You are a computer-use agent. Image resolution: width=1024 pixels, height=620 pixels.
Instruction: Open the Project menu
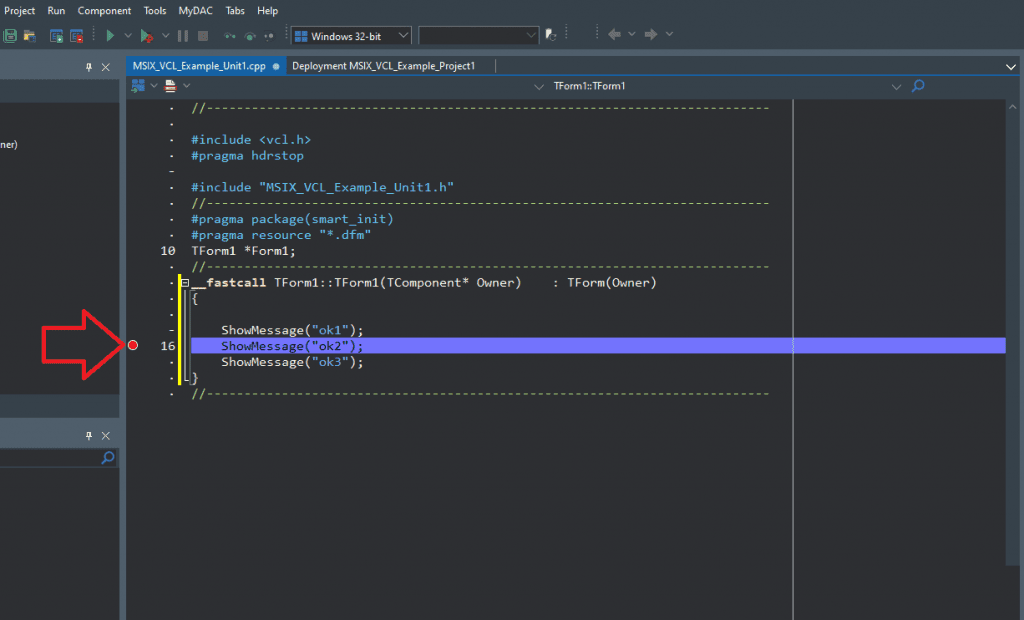tap(20, 10)
